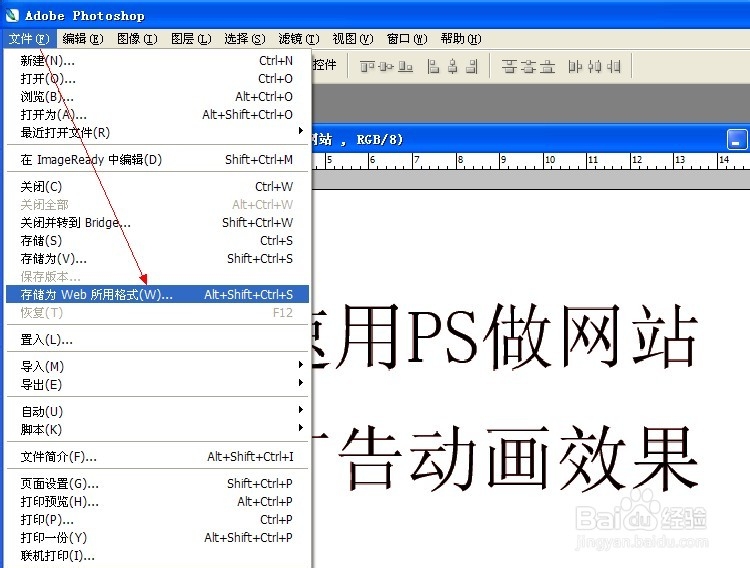Choose 在 ImageReady 中编辑(D)
This screenshot has width=750, height=568.
(157, 160)
